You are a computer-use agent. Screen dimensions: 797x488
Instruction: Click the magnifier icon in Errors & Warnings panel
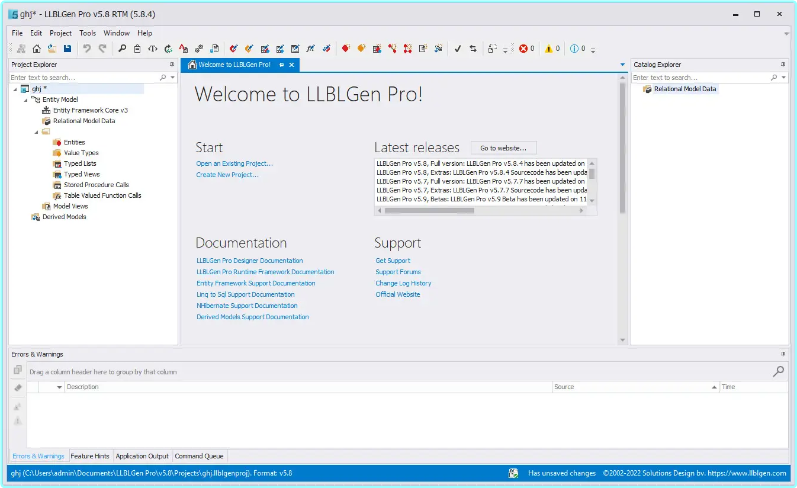point(778,372)
